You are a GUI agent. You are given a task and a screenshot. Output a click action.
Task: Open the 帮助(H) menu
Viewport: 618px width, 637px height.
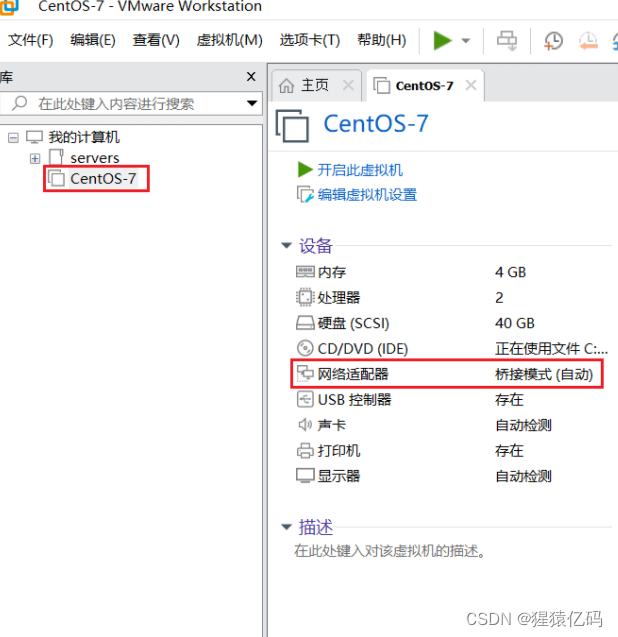pos(382,40)
